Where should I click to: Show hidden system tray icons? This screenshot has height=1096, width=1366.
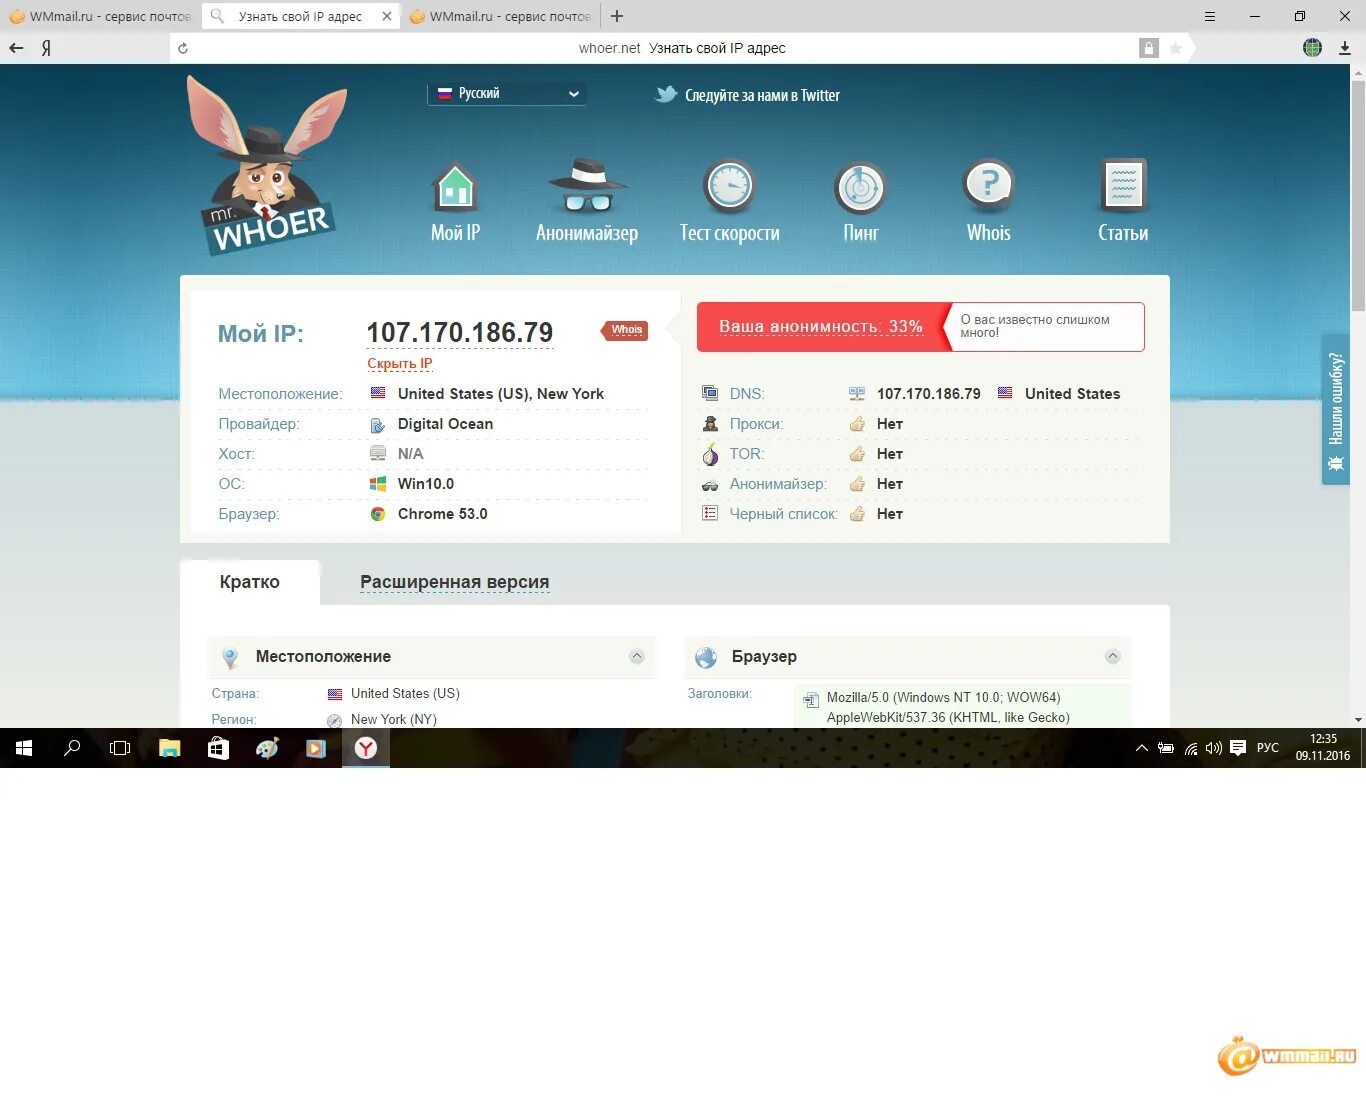coord(1141,748)
